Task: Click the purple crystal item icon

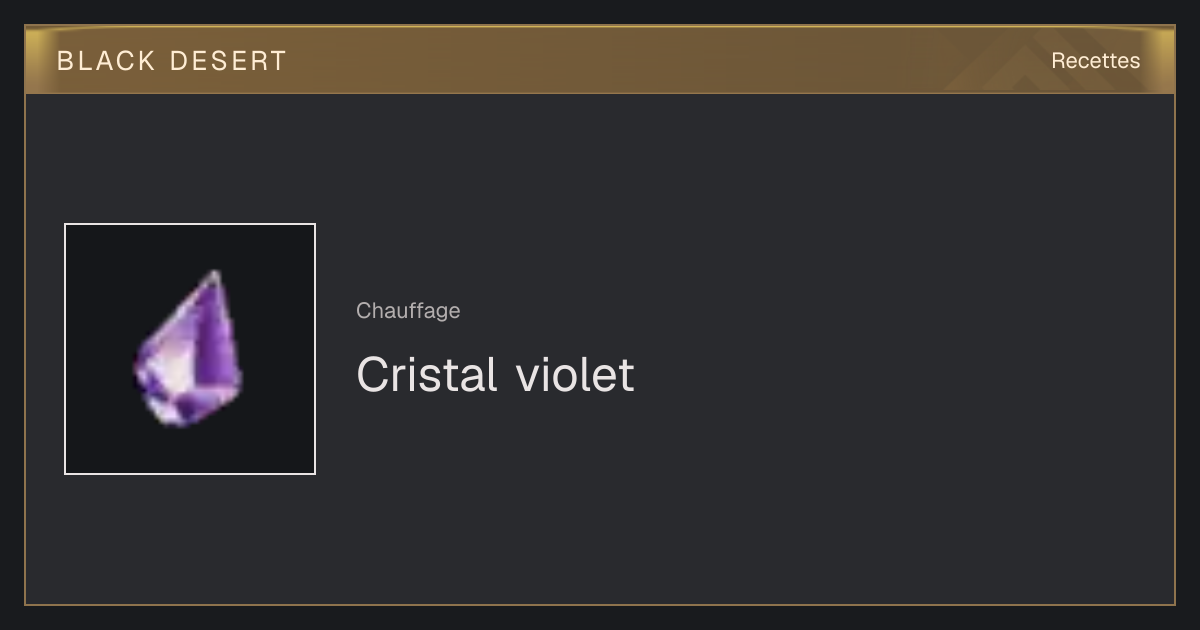Action: (x=189, y=349)
